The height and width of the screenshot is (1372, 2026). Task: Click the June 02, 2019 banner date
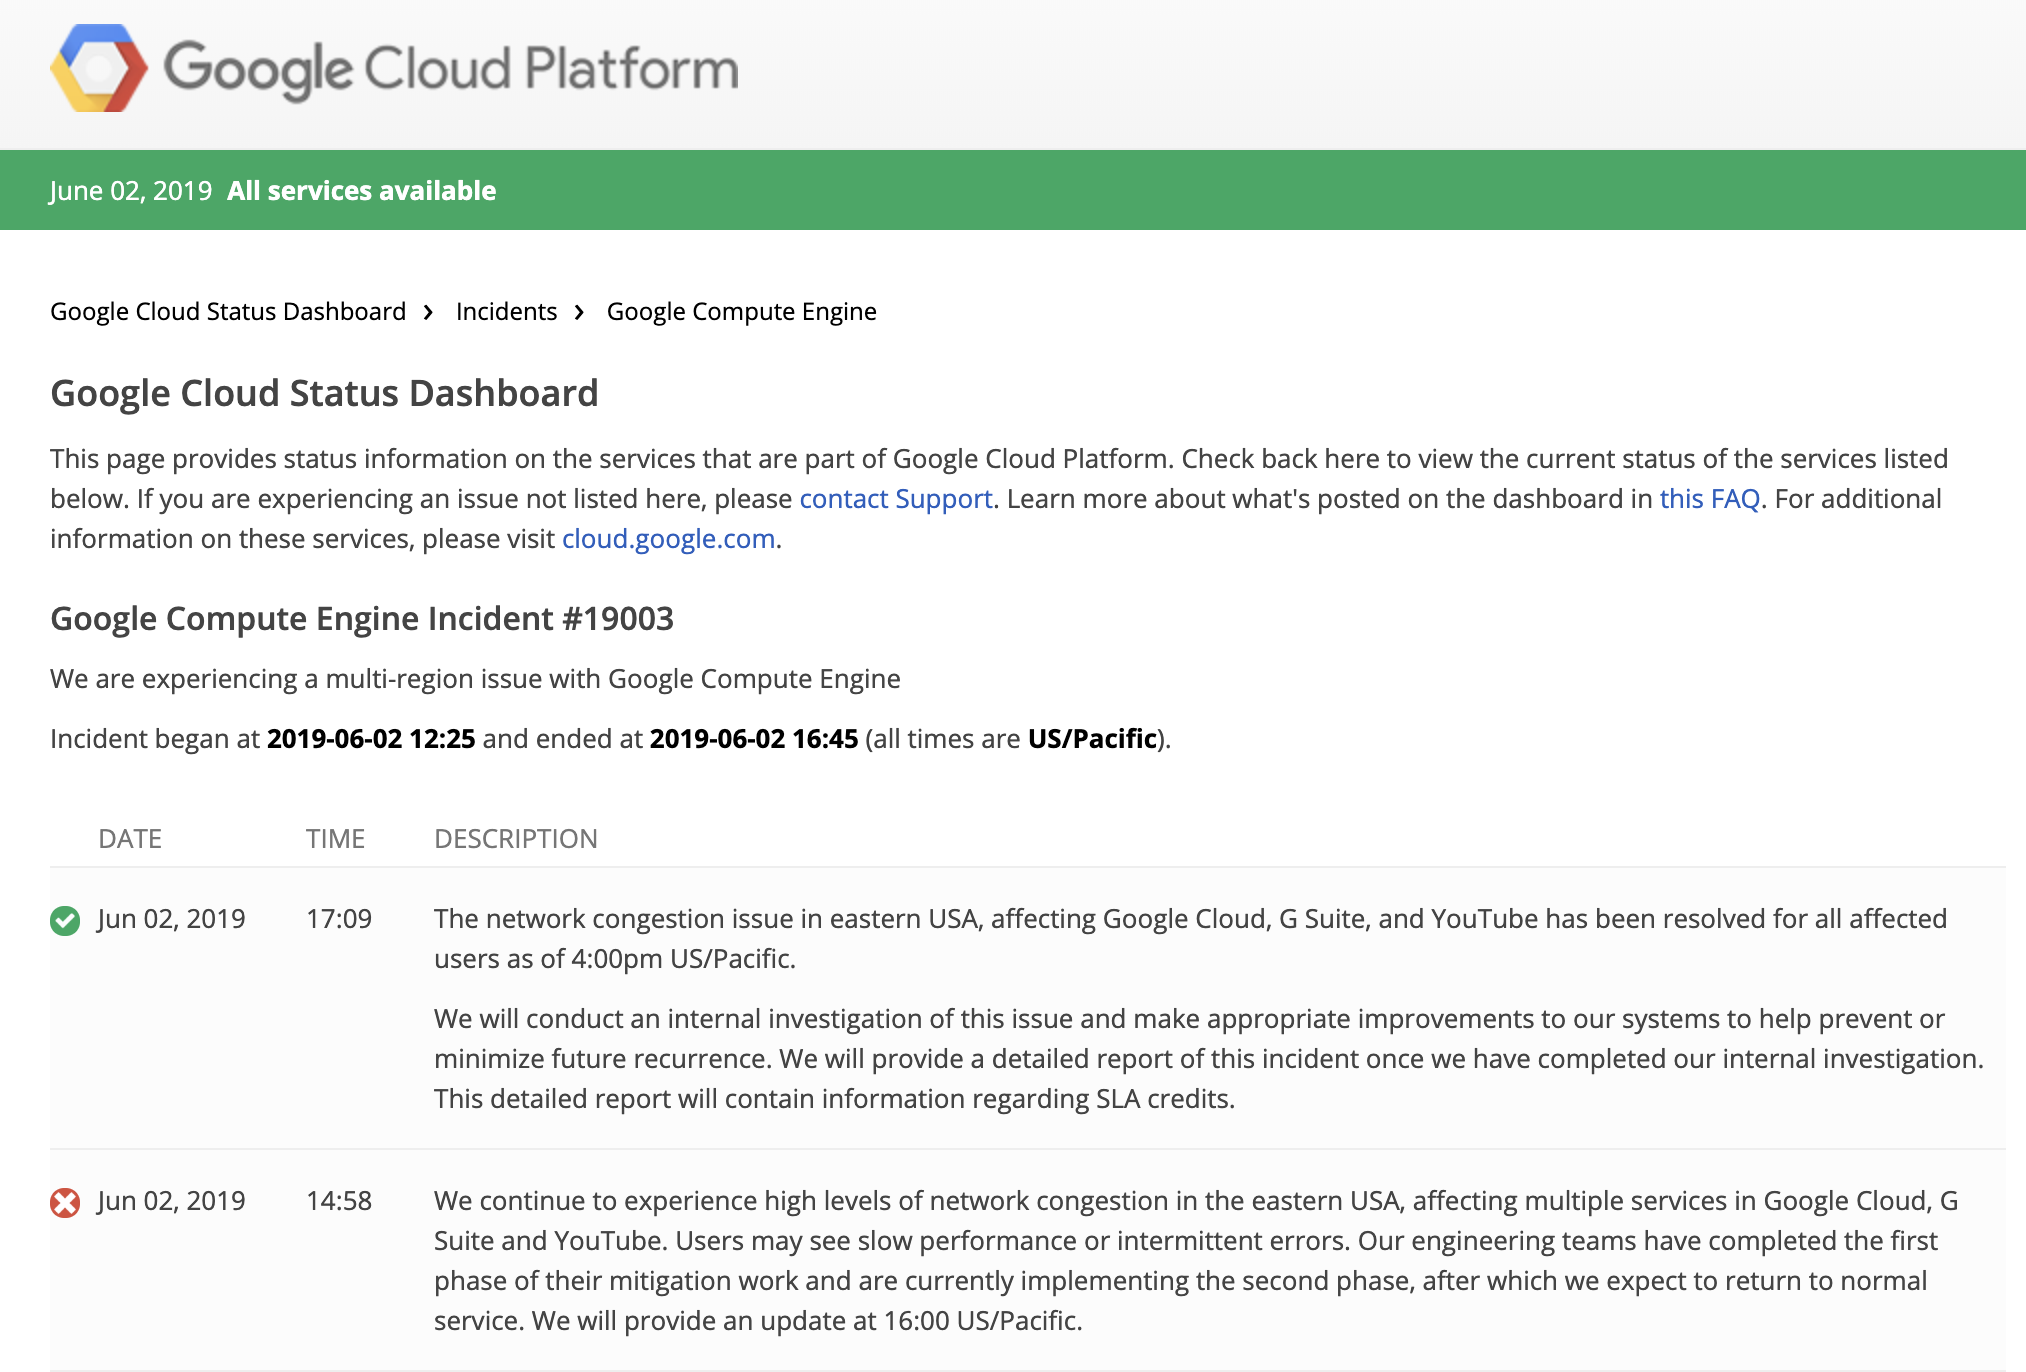tap(131, 190)
